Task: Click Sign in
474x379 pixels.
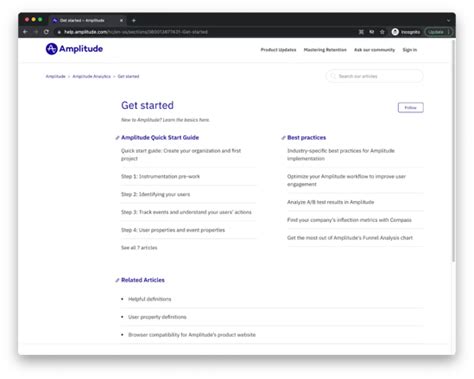Action: coord(410,50)
